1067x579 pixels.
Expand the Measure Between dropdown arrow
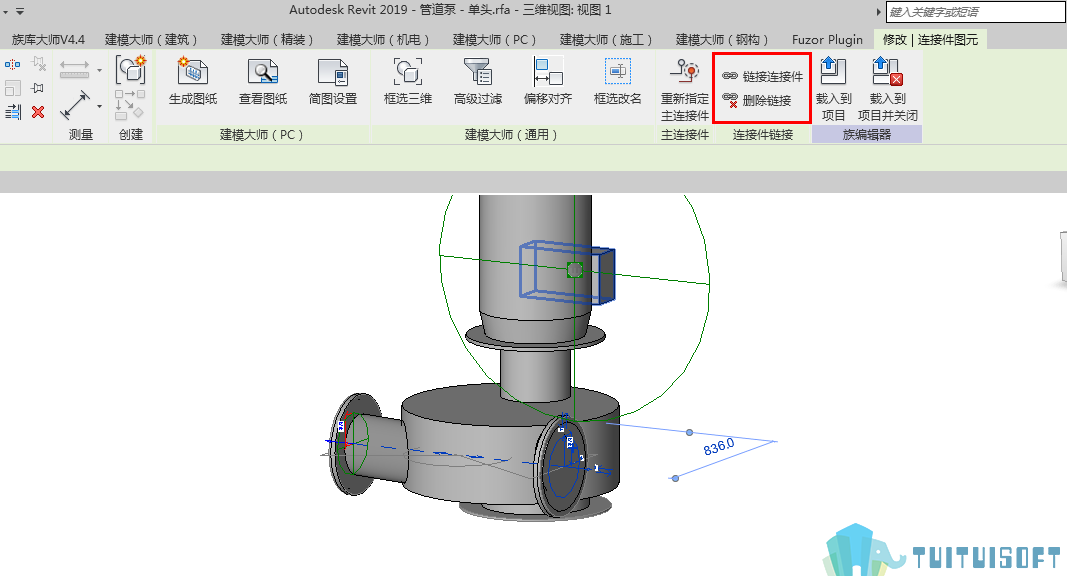coord(99,70)
